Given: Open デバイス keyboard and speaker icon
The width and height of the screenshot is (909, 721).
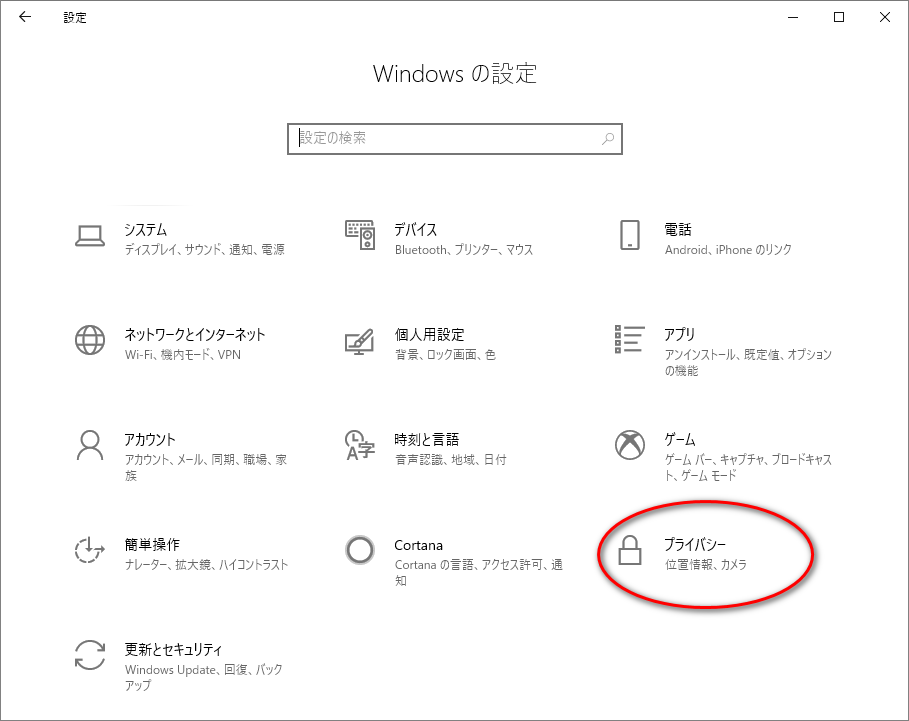Looking at the screenshot, I should tap(359, 236).
